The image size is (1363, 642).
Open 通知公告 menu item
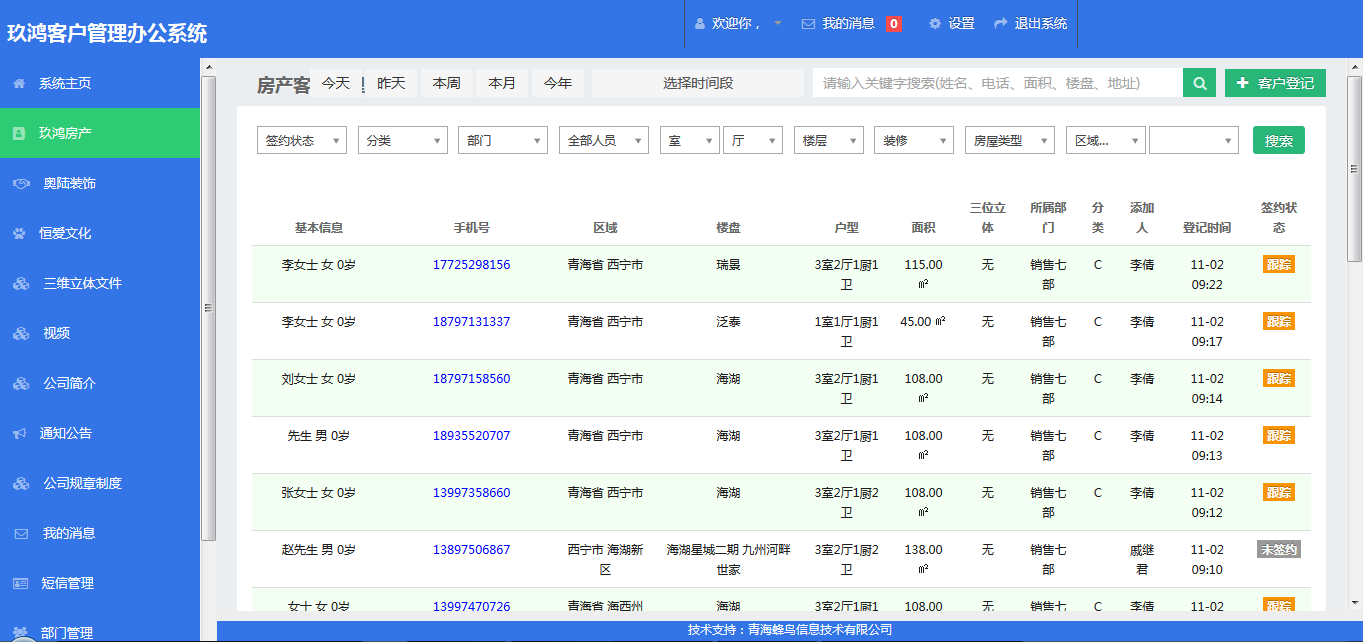click(x=100, y=434)
